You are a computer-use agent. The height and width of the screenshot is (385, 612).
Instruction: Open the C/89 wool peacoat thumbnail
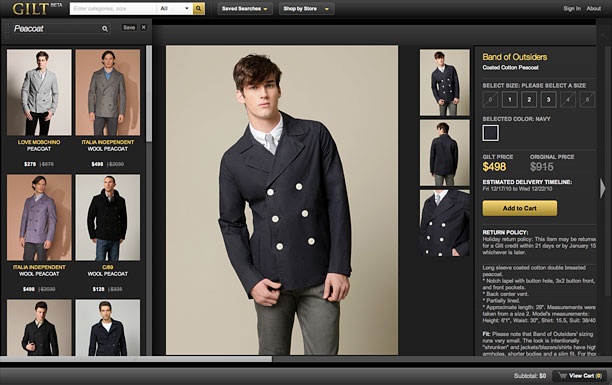point(108,217)
